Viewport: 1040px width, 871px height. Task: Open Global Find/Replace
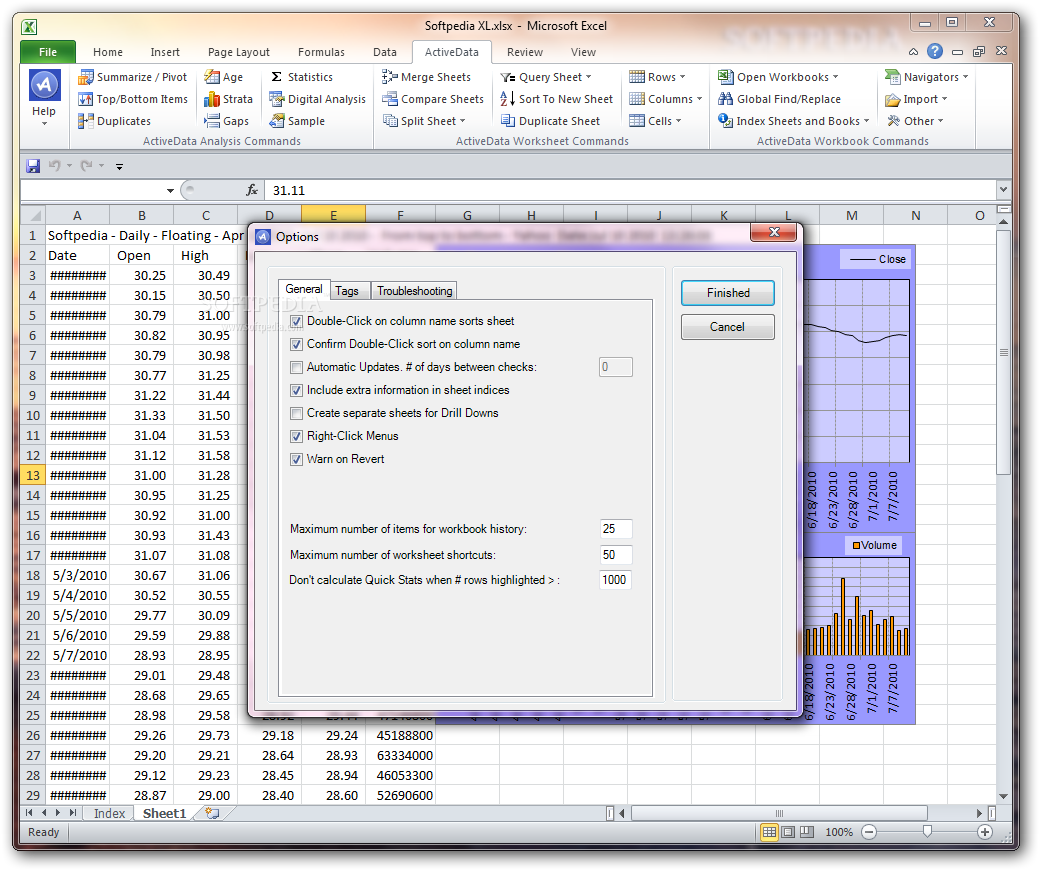(x=779, y=99)
